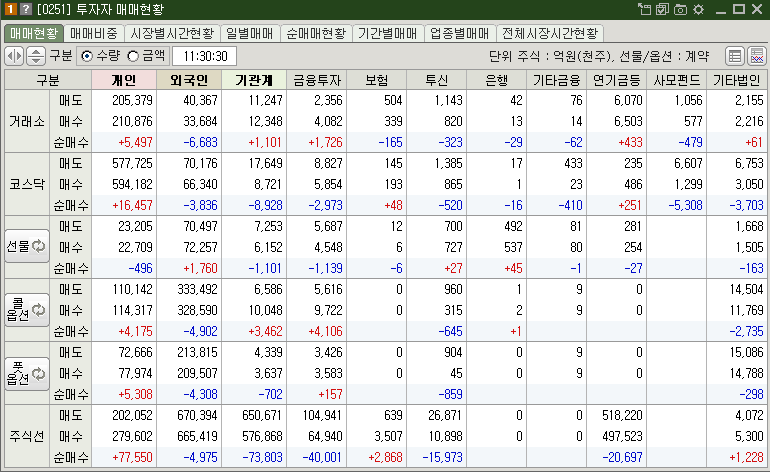Click the value -5,308 in 사모펀드
Image resolution: width=770 pixels, height=472 pixels.
tap(686, 205)
